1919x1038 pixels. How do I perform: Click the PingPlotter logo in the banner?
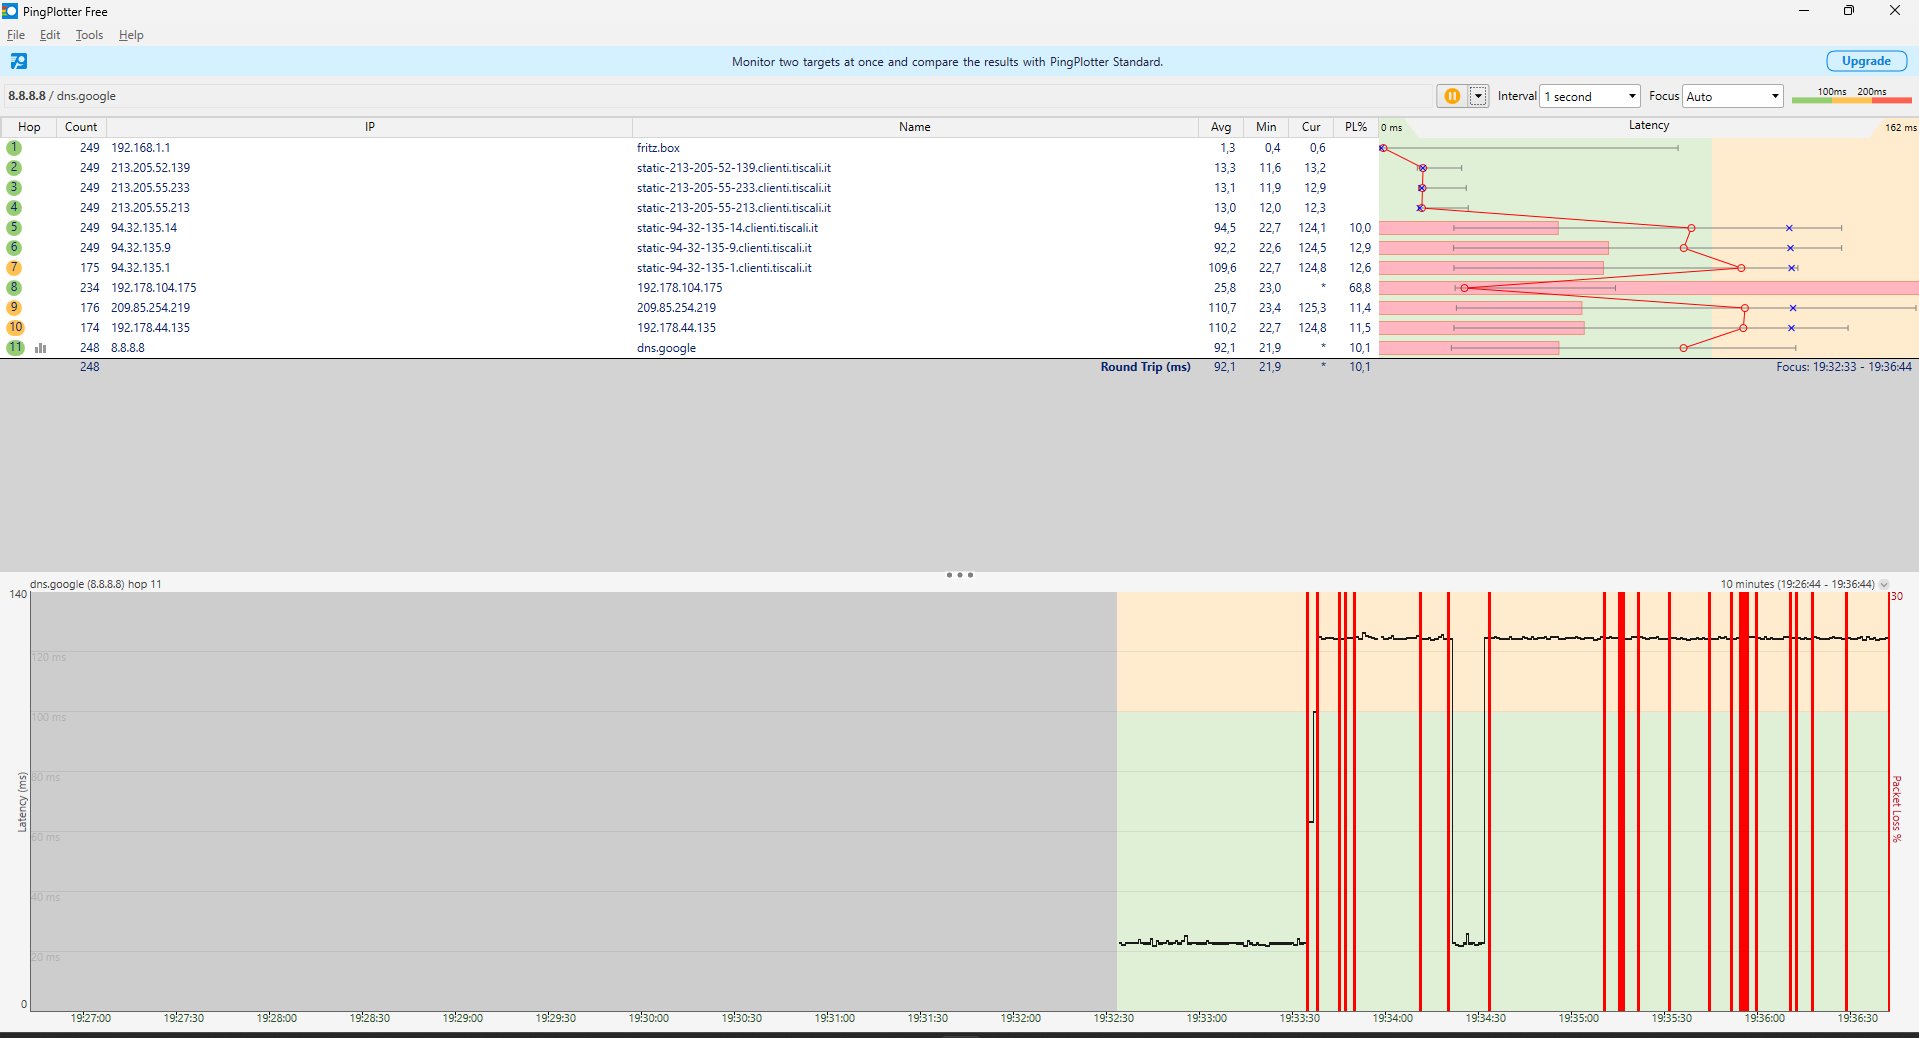(x=18, y=61)
